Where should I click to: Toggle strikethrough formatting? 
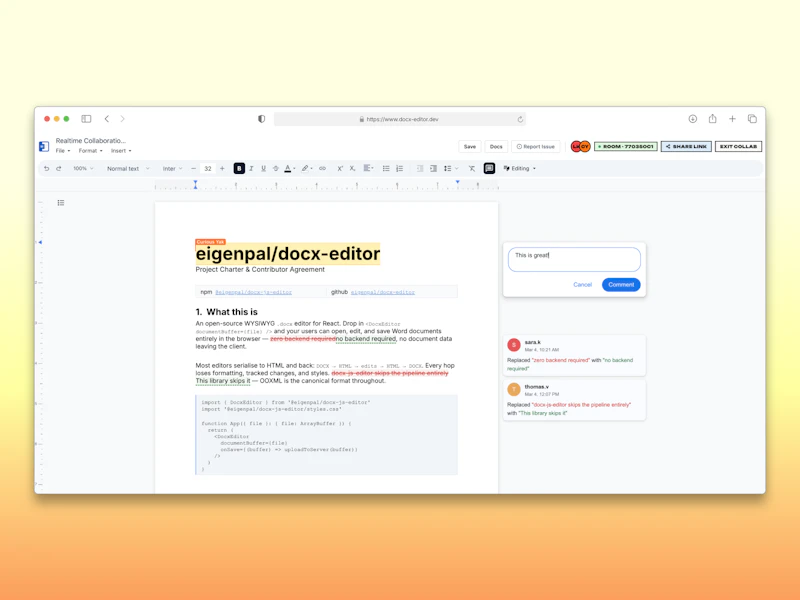click(276, 168)
